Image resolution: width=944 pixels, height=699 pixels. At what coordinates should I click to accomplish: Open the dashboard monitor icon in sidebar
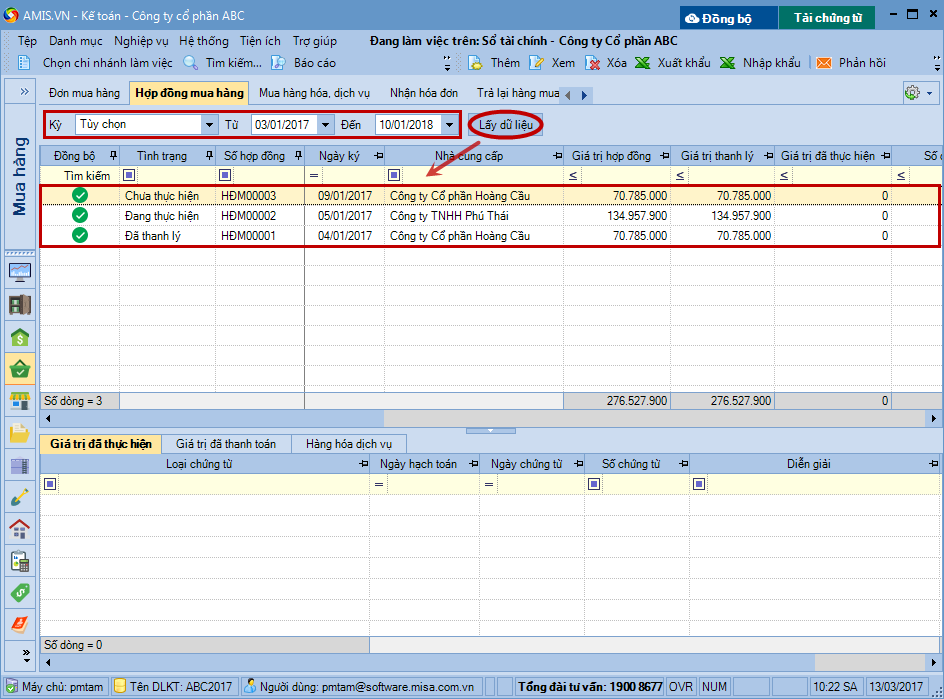(19, 272)
